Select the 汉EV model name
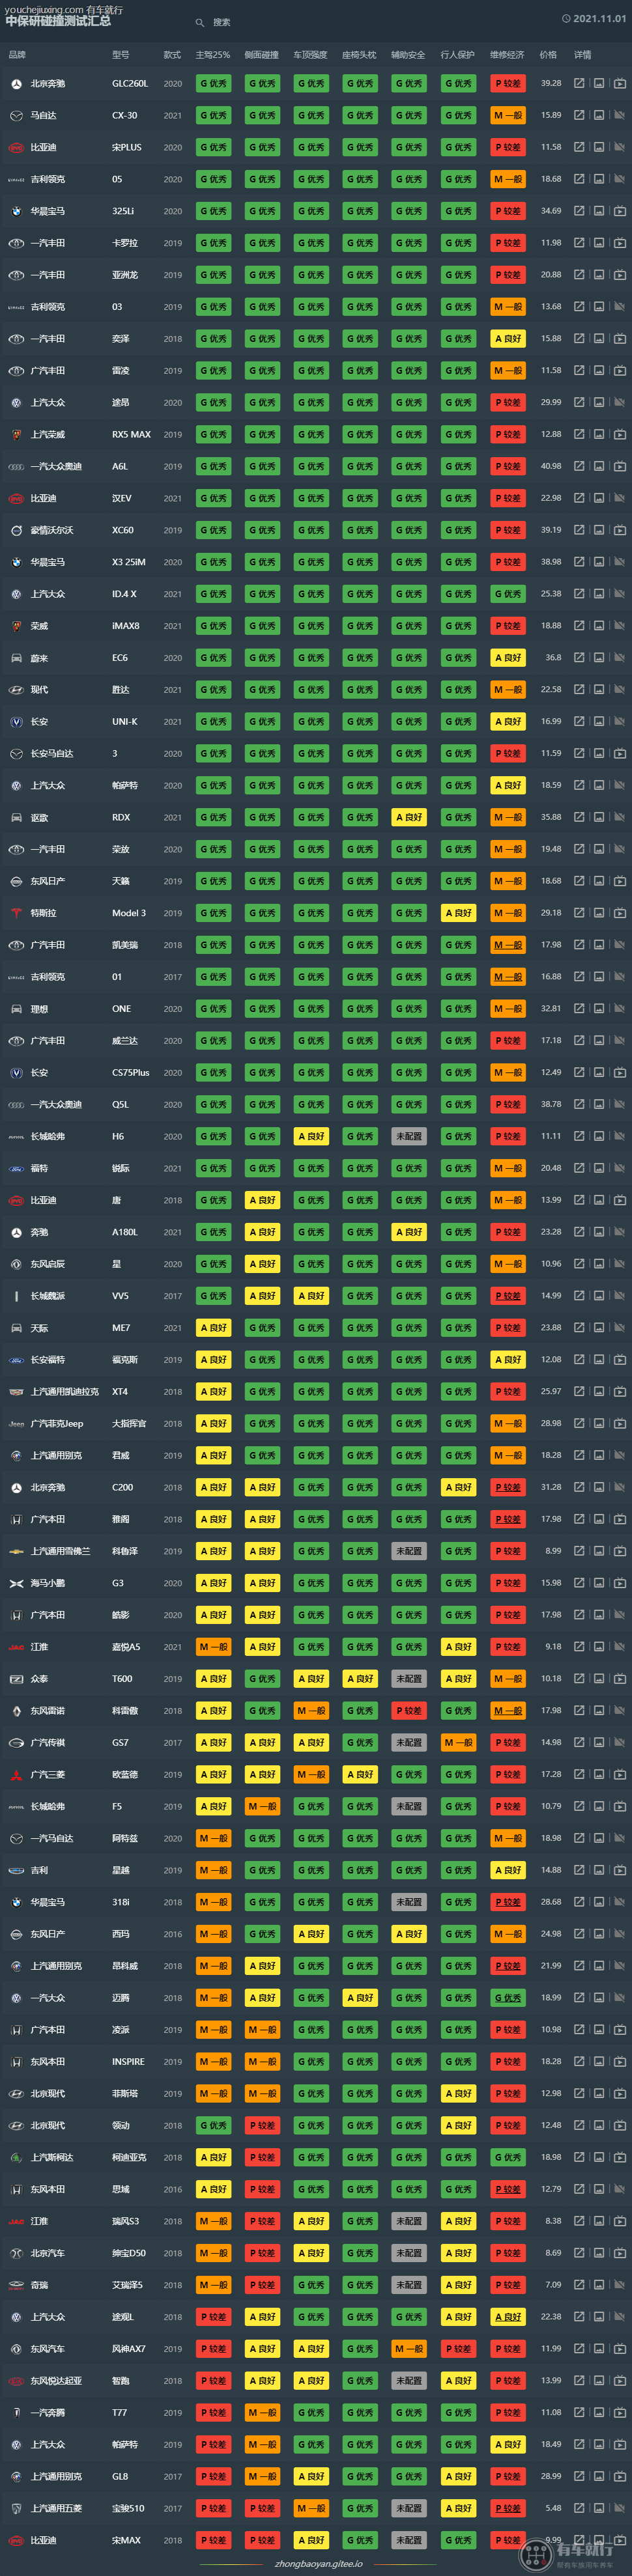This screenshot has height=2576, width=632. tap(122, 498)
